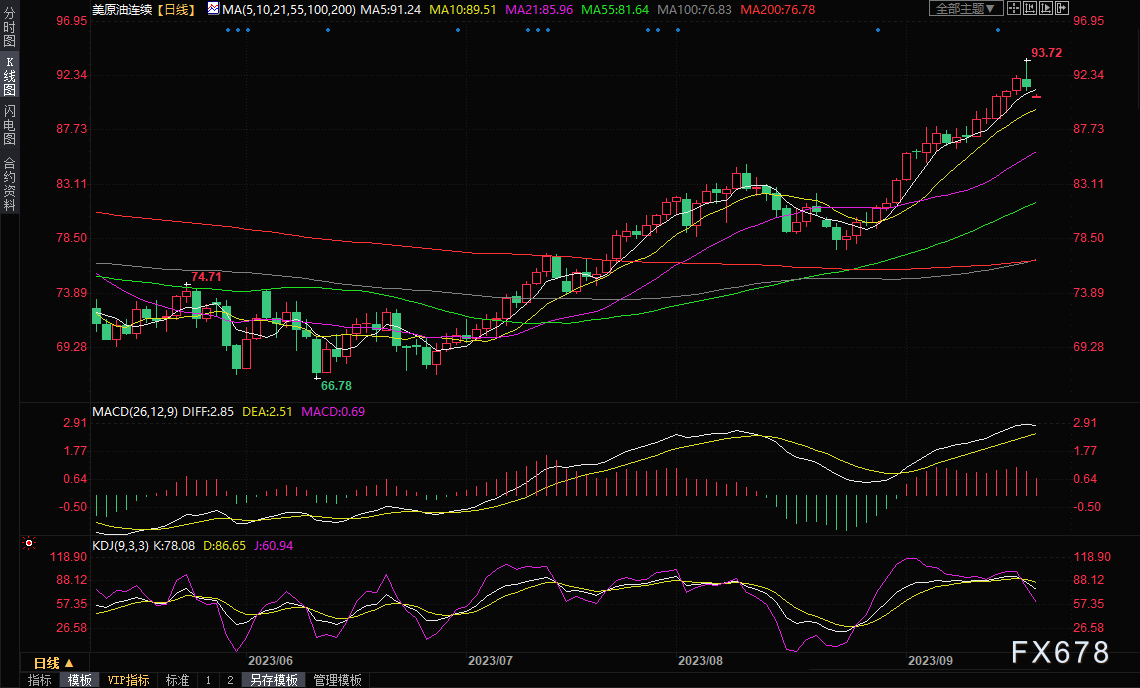1140x688 pixels.
Task: Click the KDJ panel settings gear icon
Action: (28, 544)
